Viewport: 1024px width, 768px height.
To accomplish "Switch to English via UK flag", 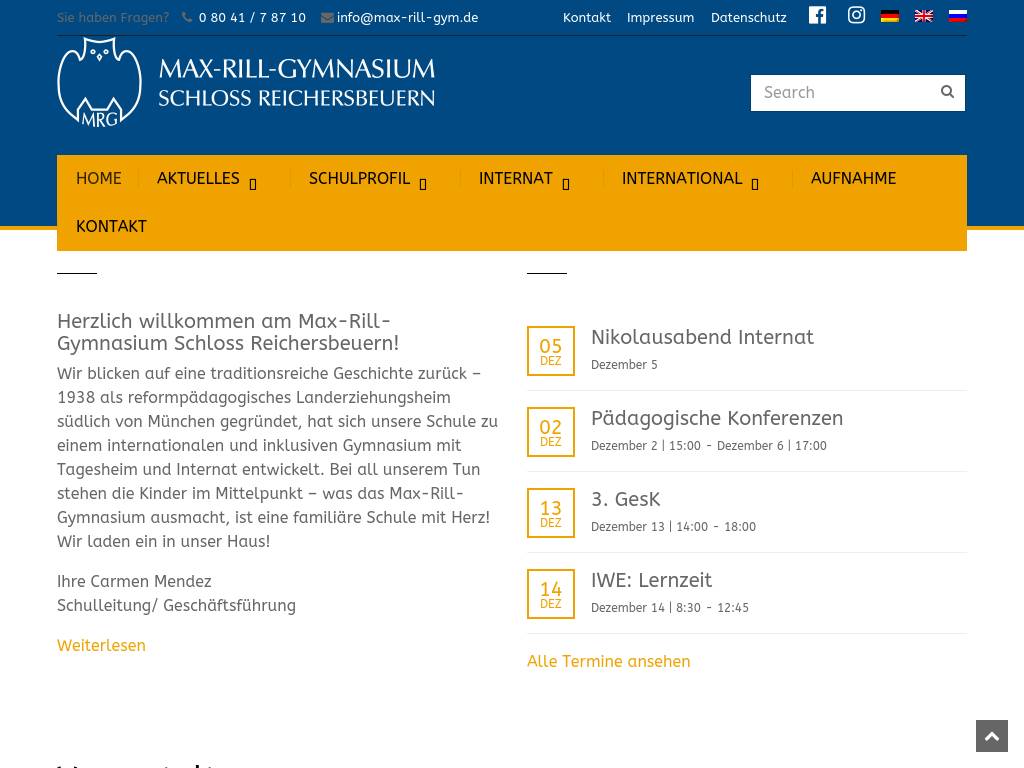I will click(x=923, y=16).
